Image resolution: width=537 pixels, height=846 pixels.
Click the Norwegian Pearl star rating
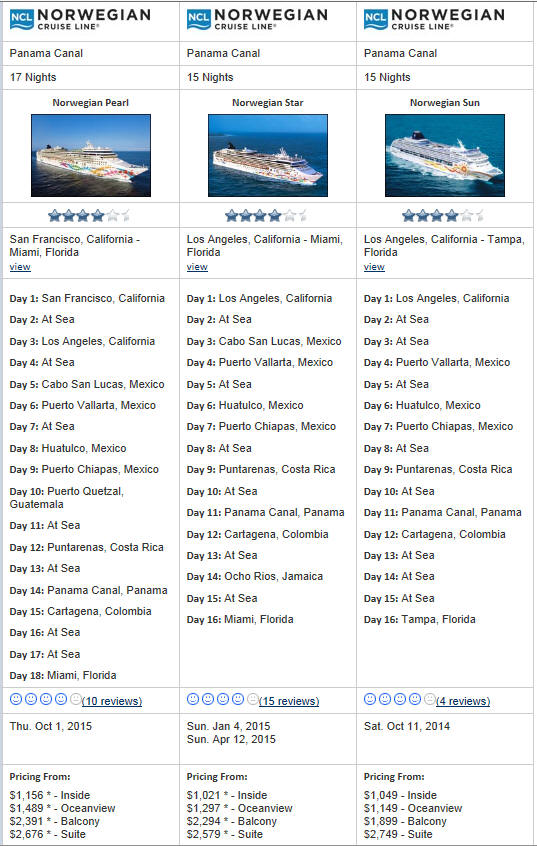(89, 216)
